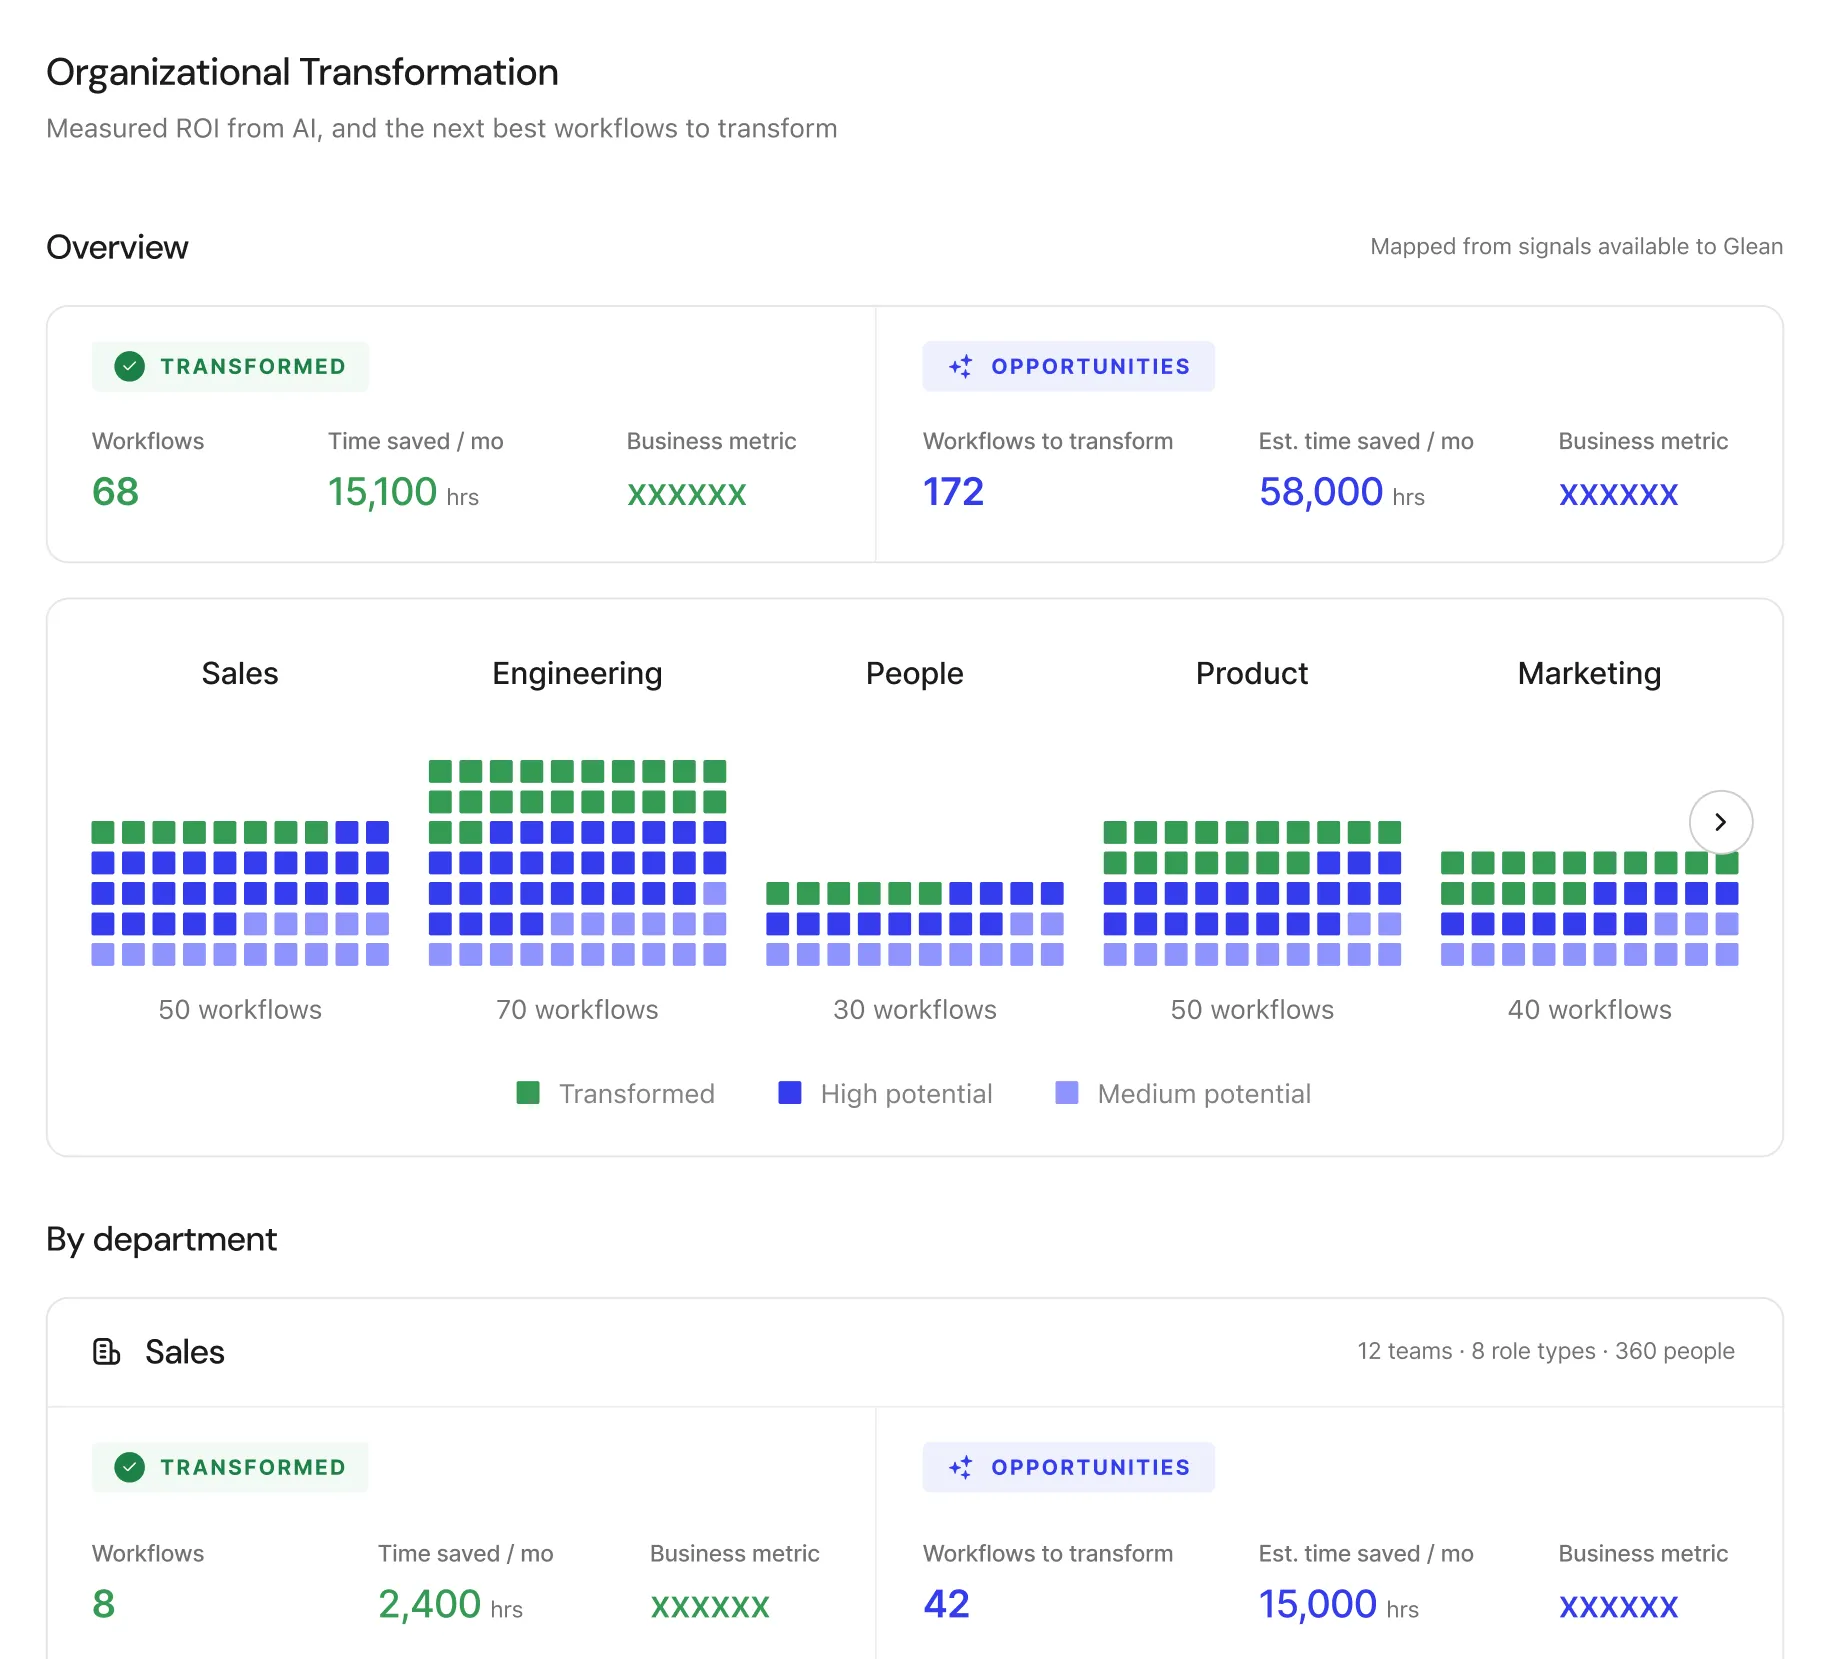Screen dimensions: 1830x1659
Task: Click the 68 transformed workflows value
Action: point(115,492)
